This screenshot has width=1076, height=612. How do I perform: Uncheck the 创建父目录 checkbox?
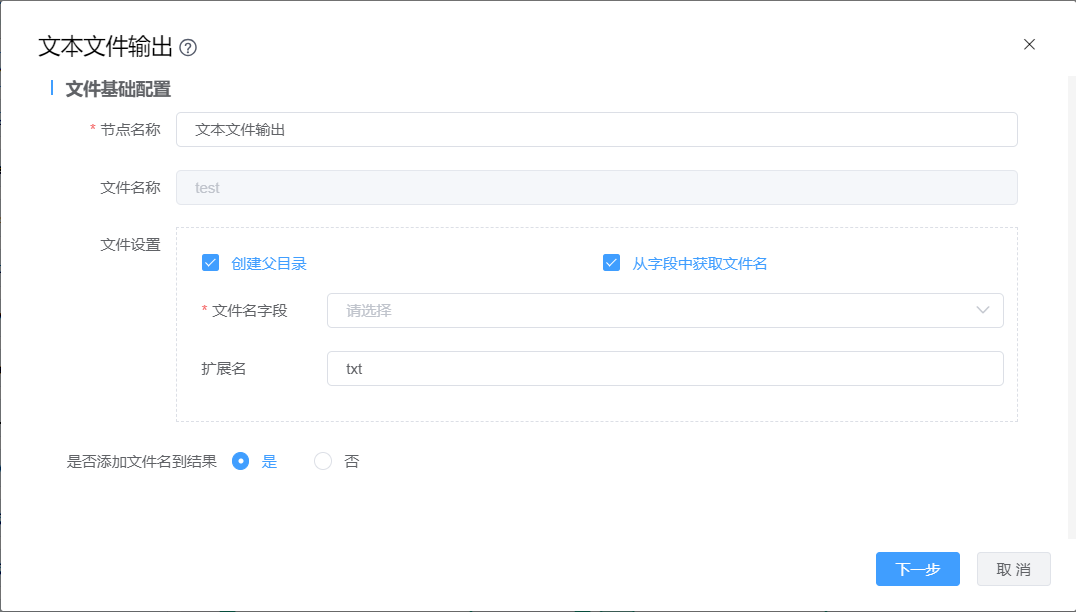(210, 263)
